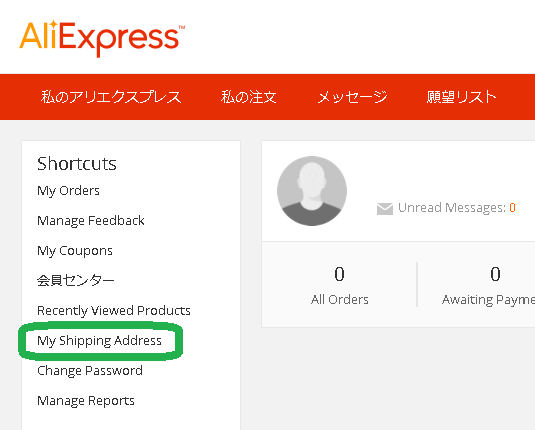Open My Orders shortcut
This screenshot has height=430, width=535.
point(68,191)
